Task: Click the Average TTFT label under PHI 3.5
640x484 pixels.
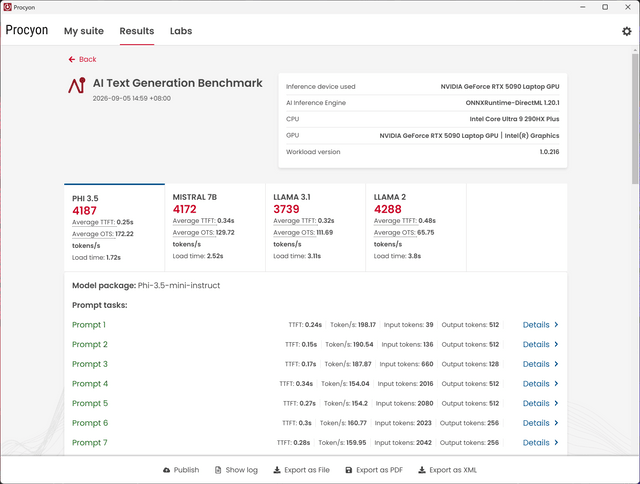Action: click(93, 222)
